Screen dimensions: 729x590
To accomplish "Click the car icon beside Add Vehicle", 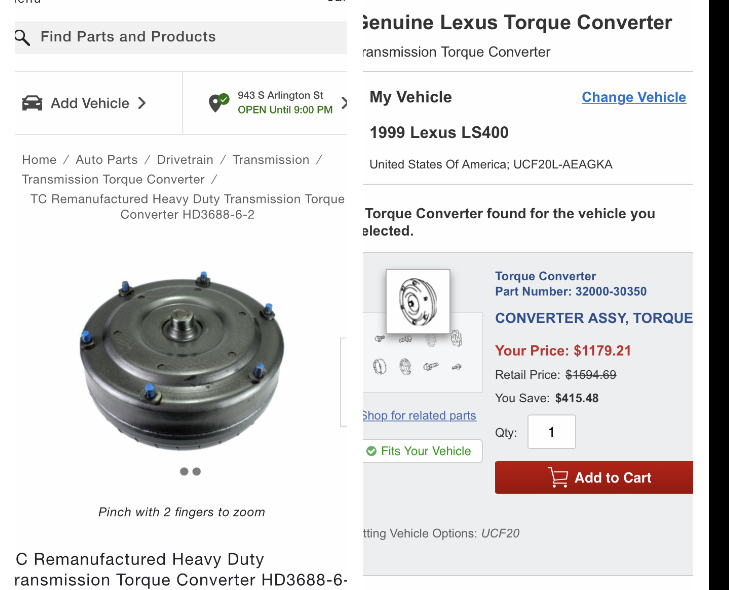I will 32,103.
